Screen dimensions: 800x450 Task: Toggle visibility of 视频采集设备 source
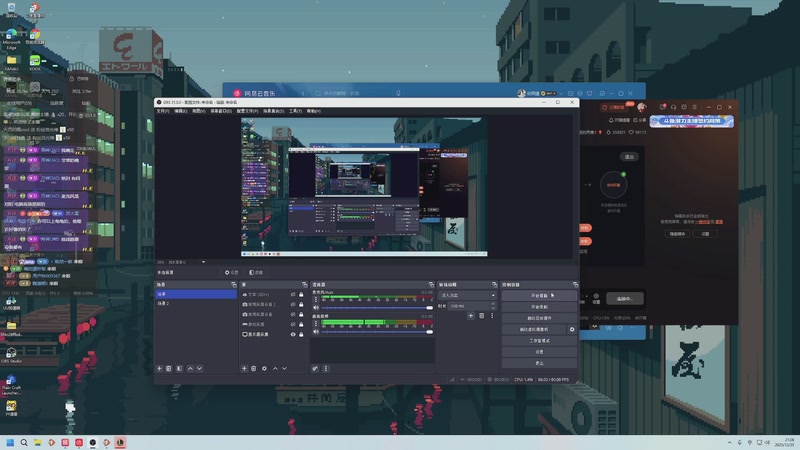coord(293,314)
